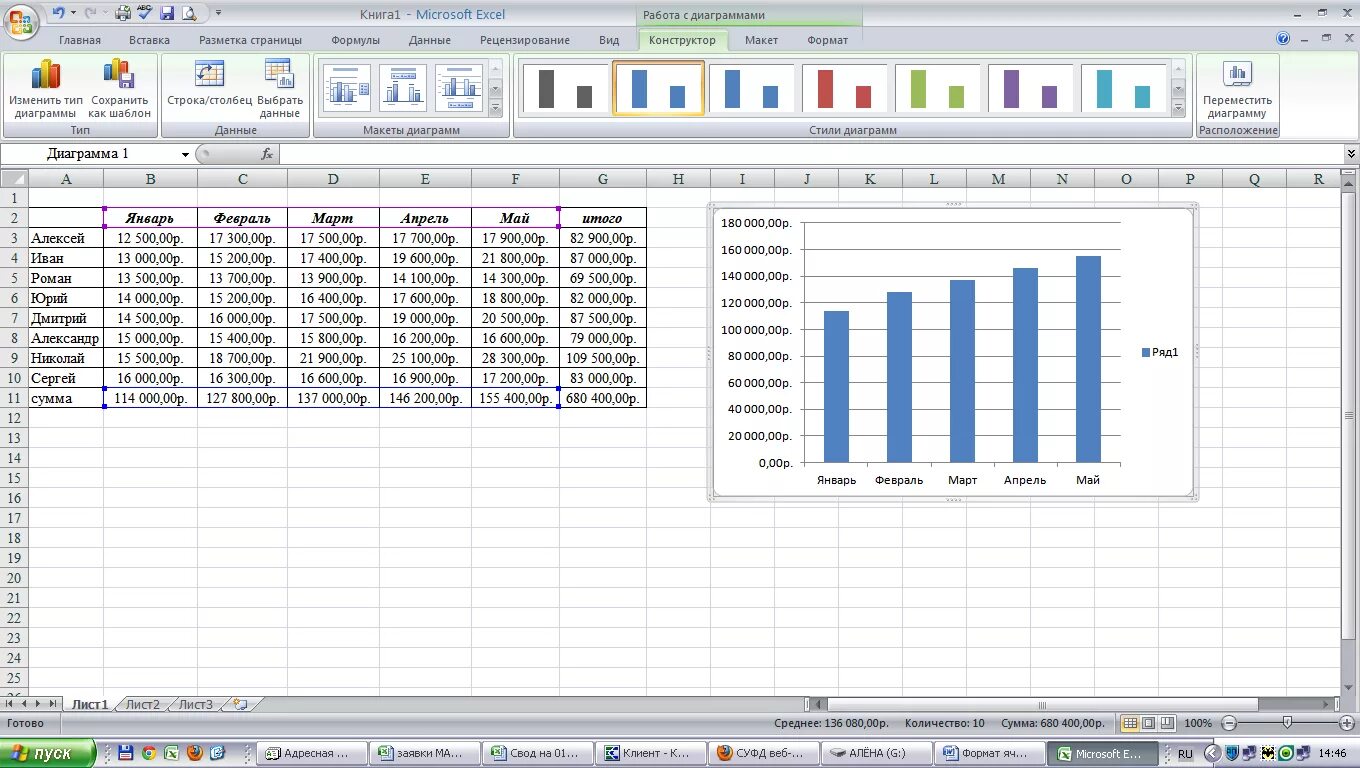
Task: Open the Разметка страницы ribbon tab
Action: pos(250,40)
